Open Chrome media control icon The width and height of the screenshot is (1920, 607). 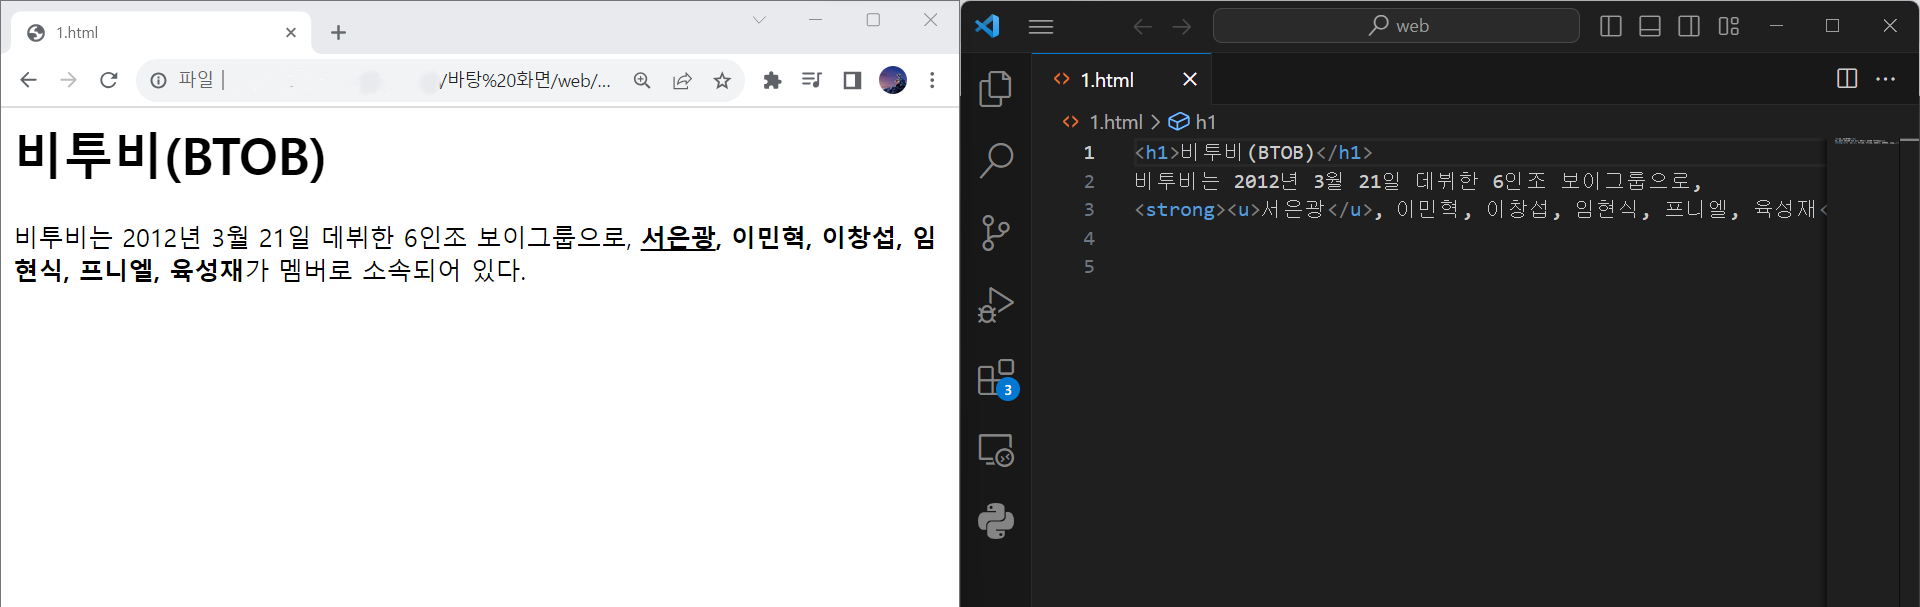click(x=812, y=80)
